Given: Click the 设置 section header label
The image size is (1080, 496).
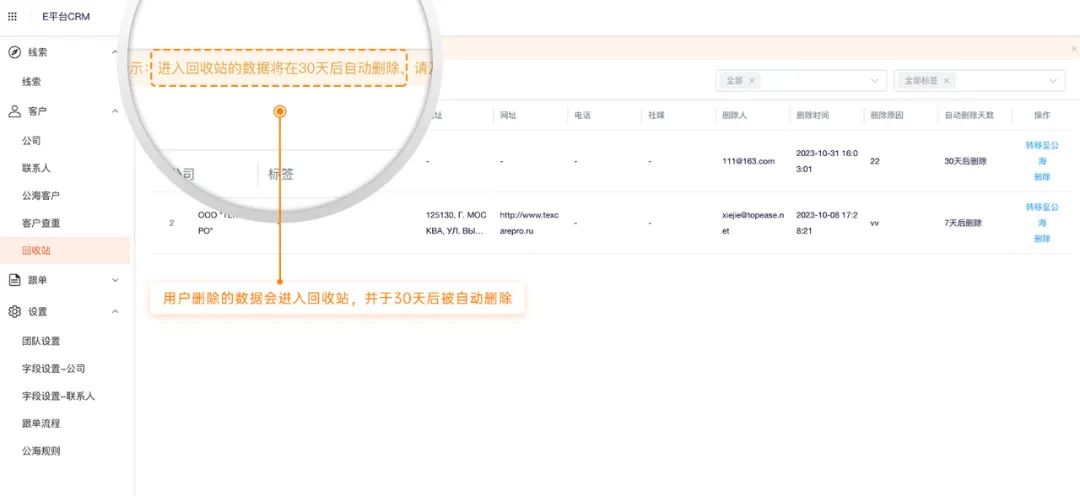Looking at the screenshot, I should [x=38, y=311].
